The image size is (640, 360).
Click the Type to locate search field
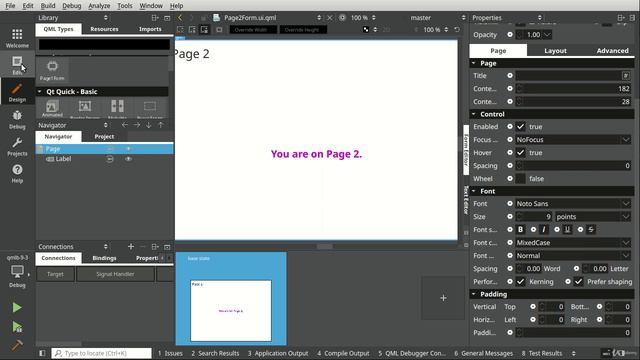click(x=102, y=353)
